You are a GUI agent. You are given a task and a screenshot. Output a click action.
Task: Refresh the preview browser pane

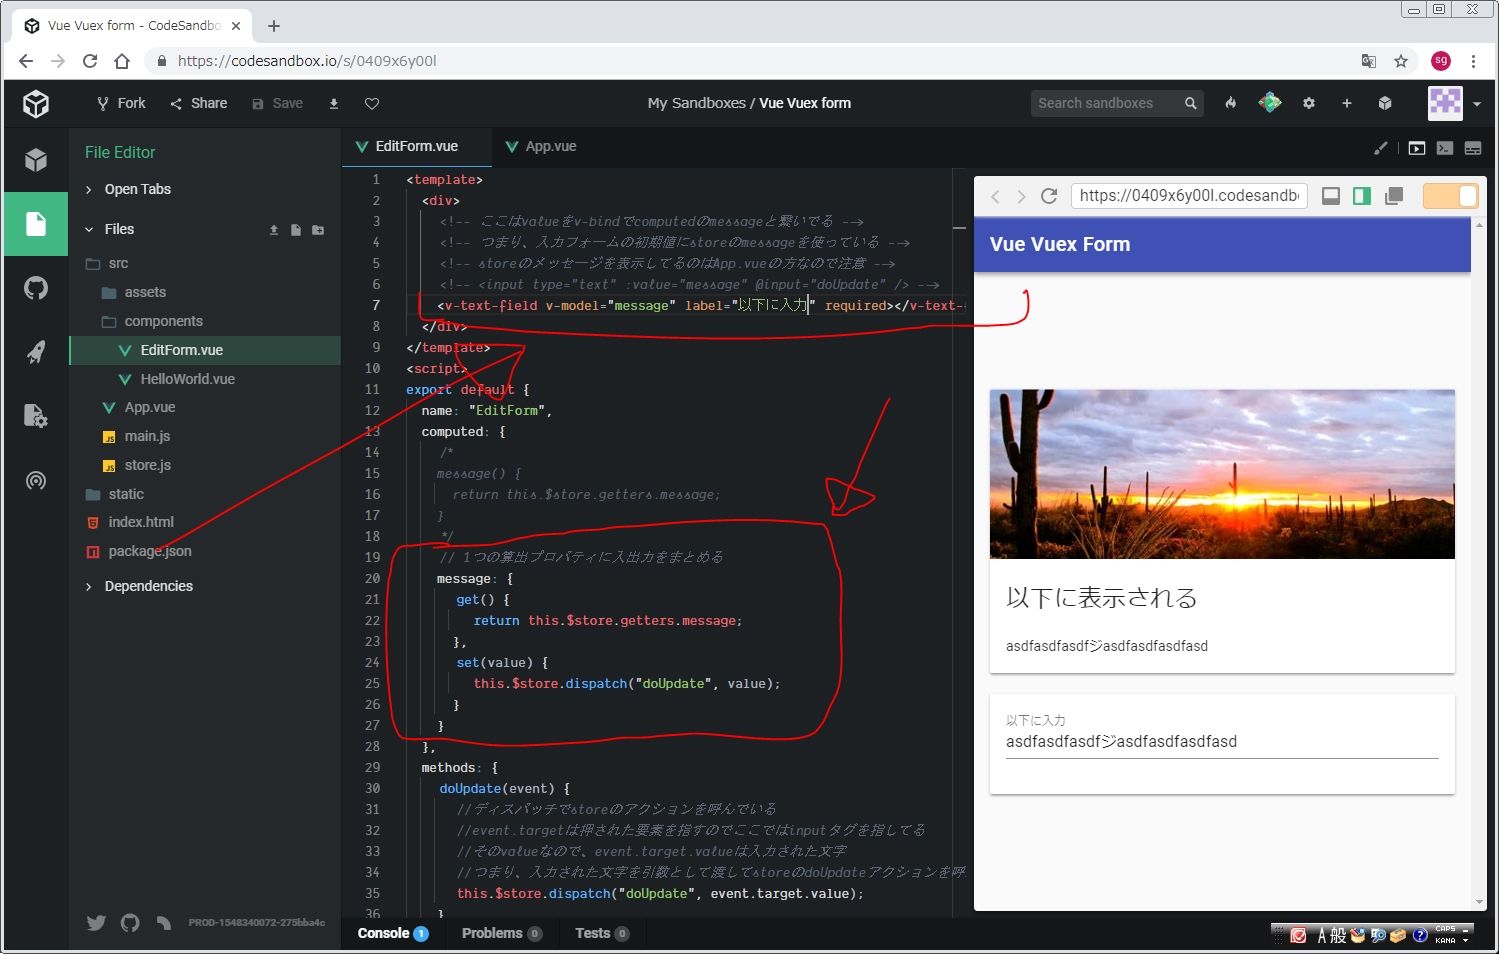1049,196
